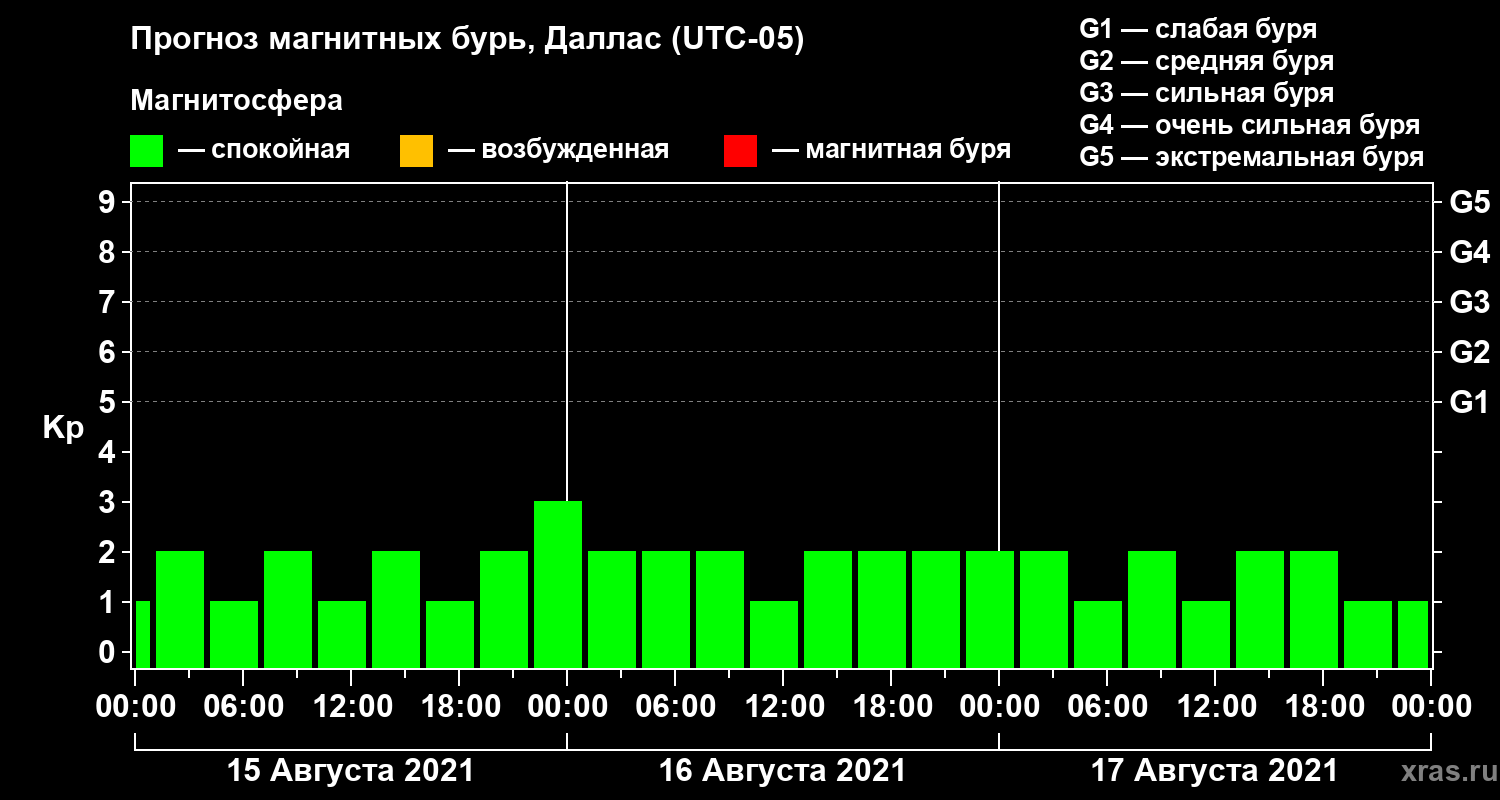Viewport: 1500px width, 800px height.
Task: Click the 'G2' label on right axis
Action: coord(1470,352)
